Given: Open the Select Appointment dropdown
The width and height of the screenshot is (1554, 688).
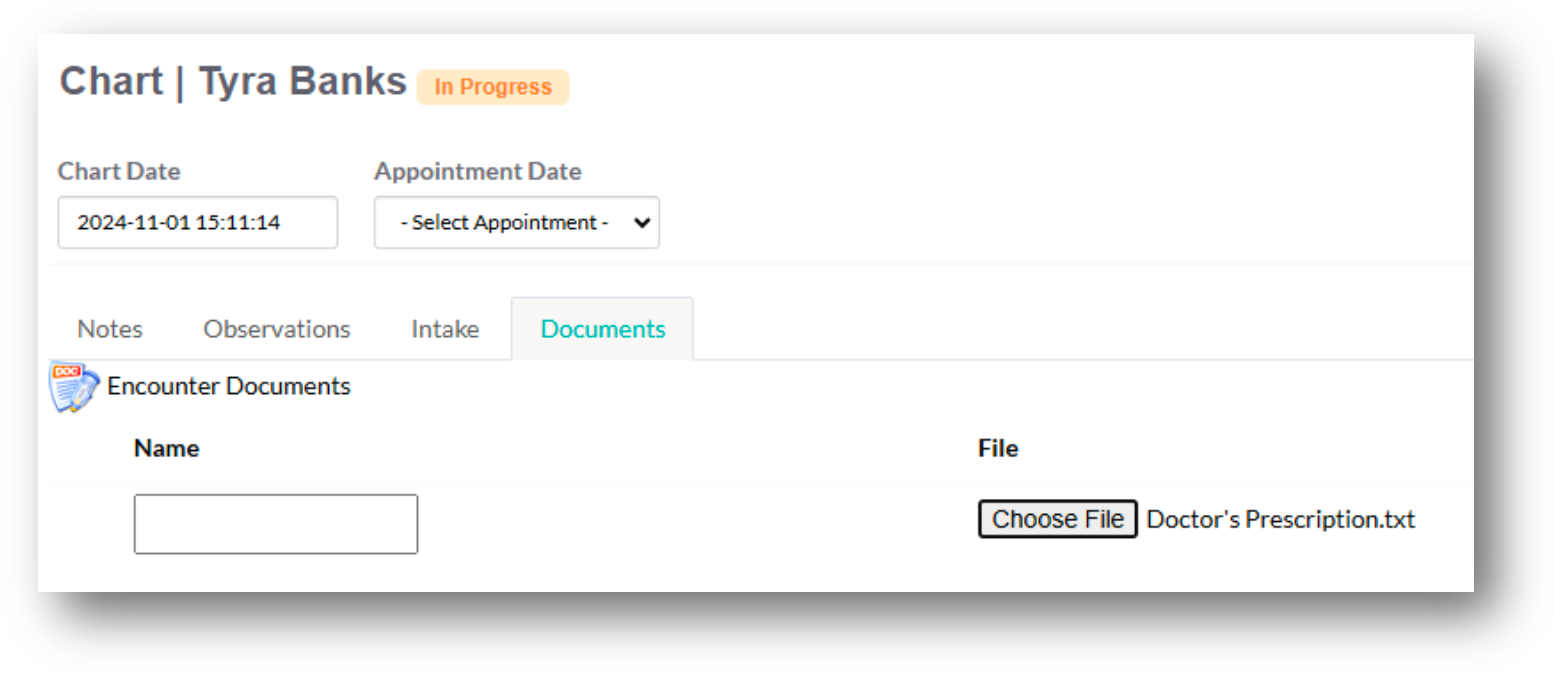Looking at the screenshot, I should pos(505,223).
